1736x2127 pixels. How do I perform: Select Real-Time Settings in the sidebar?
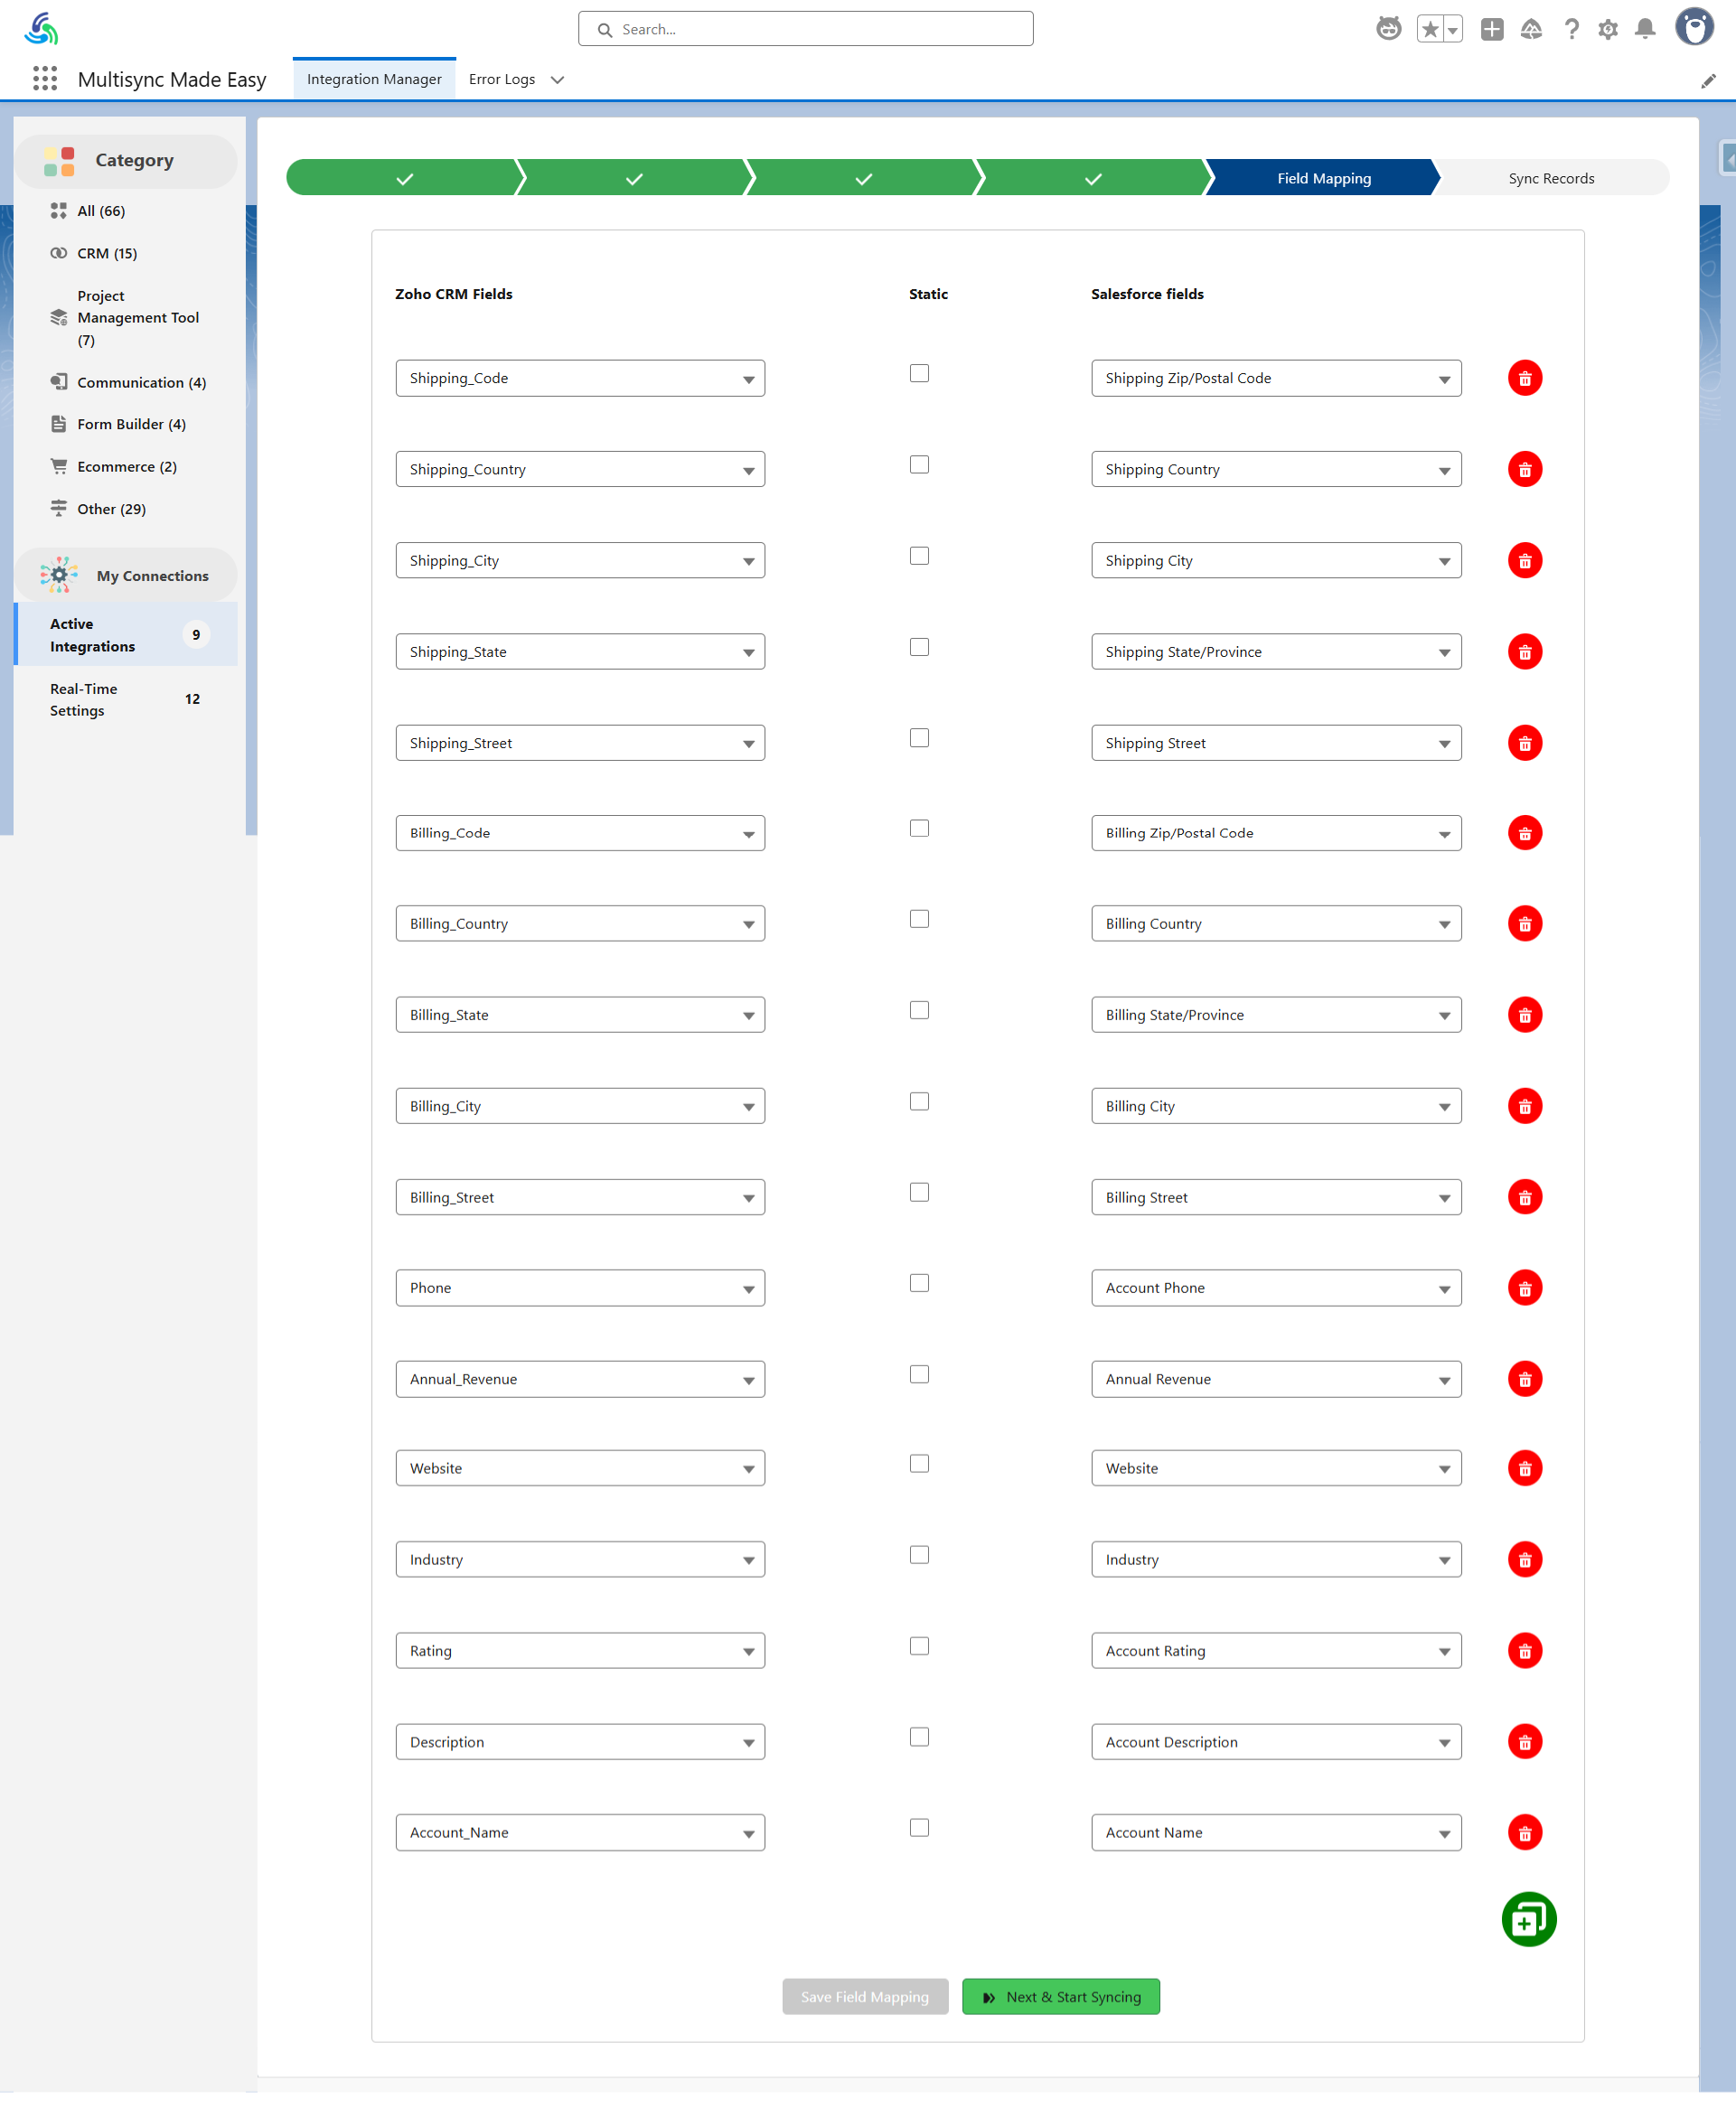84,699
